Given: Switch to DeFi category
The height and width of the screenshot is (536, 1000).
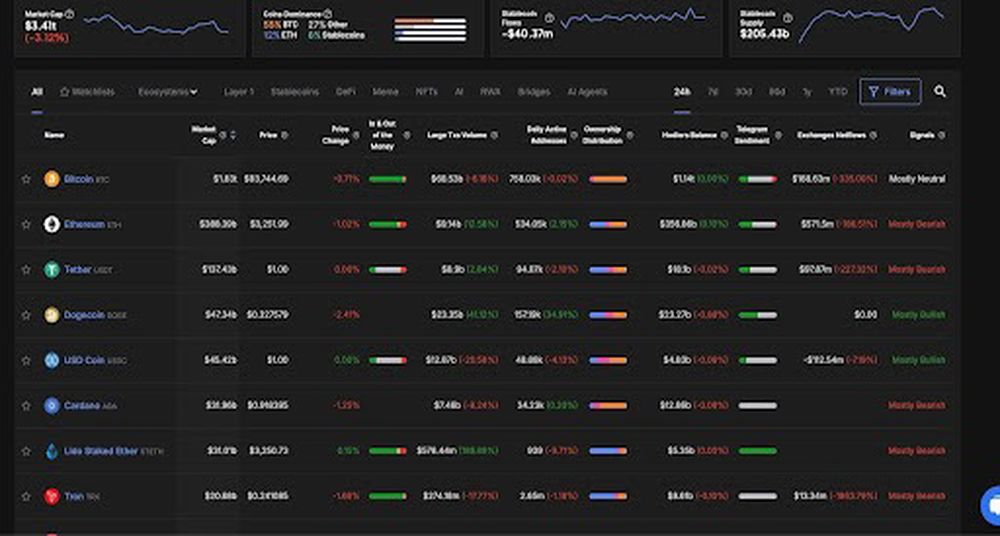Looking at the screenshot, I should point(346,92).
